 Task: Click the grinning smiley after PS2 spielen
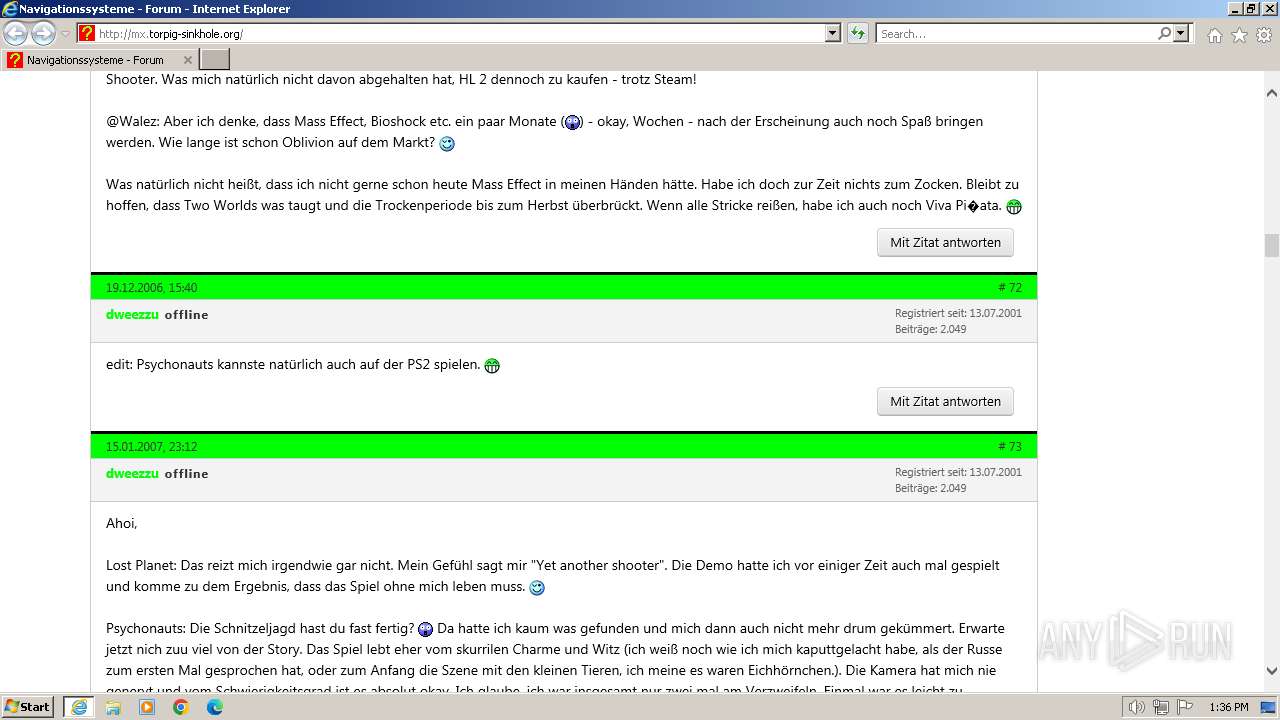coord(492,366)
